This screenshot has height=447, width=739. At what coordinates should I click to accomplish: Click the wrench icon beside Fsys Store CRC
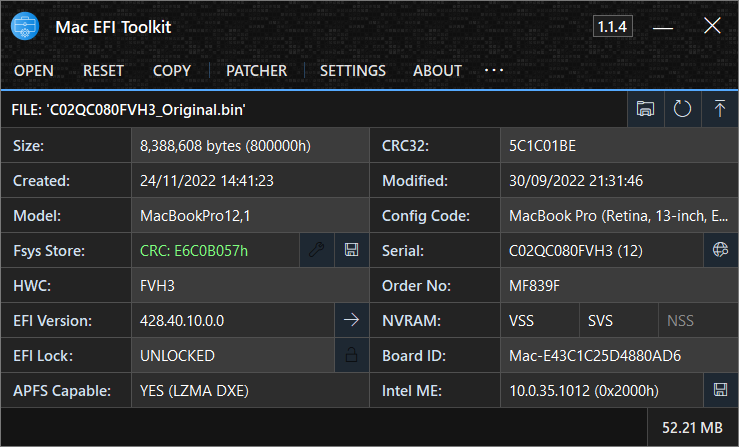(317, 250)
